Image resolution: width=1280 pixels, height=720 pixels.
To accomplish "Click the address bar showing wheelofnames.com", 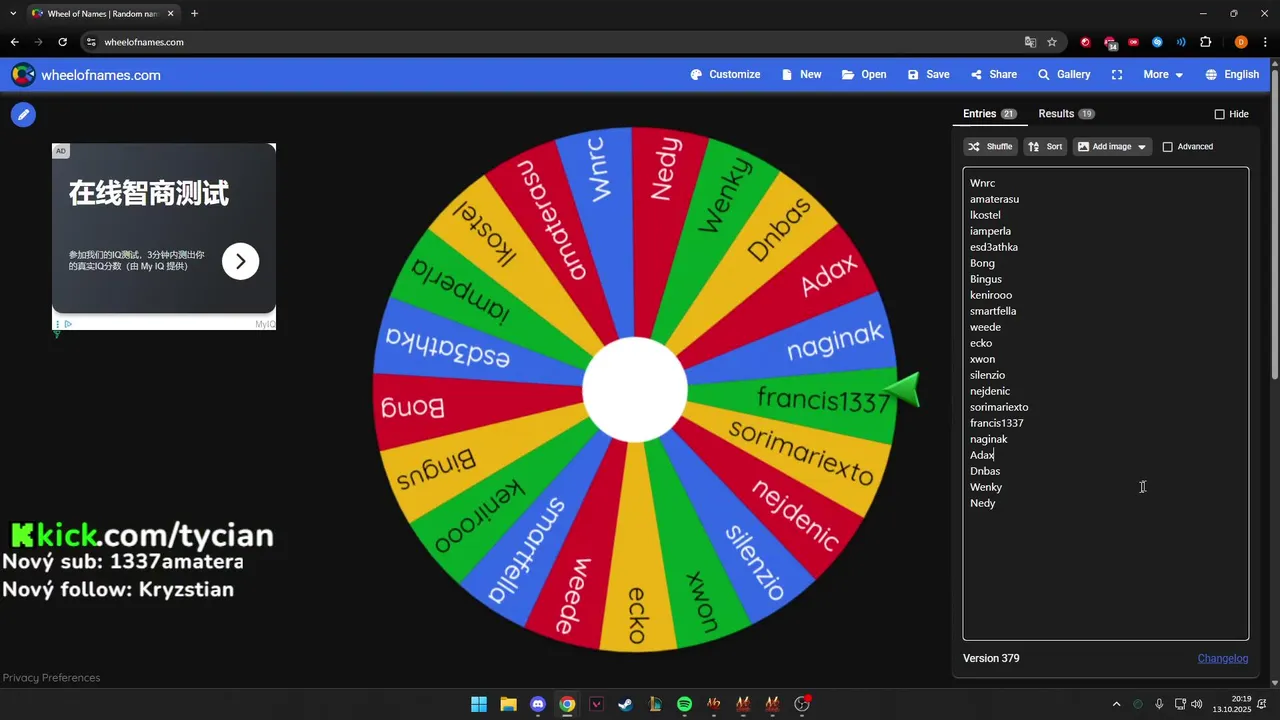I will click(x=560, y=42).
